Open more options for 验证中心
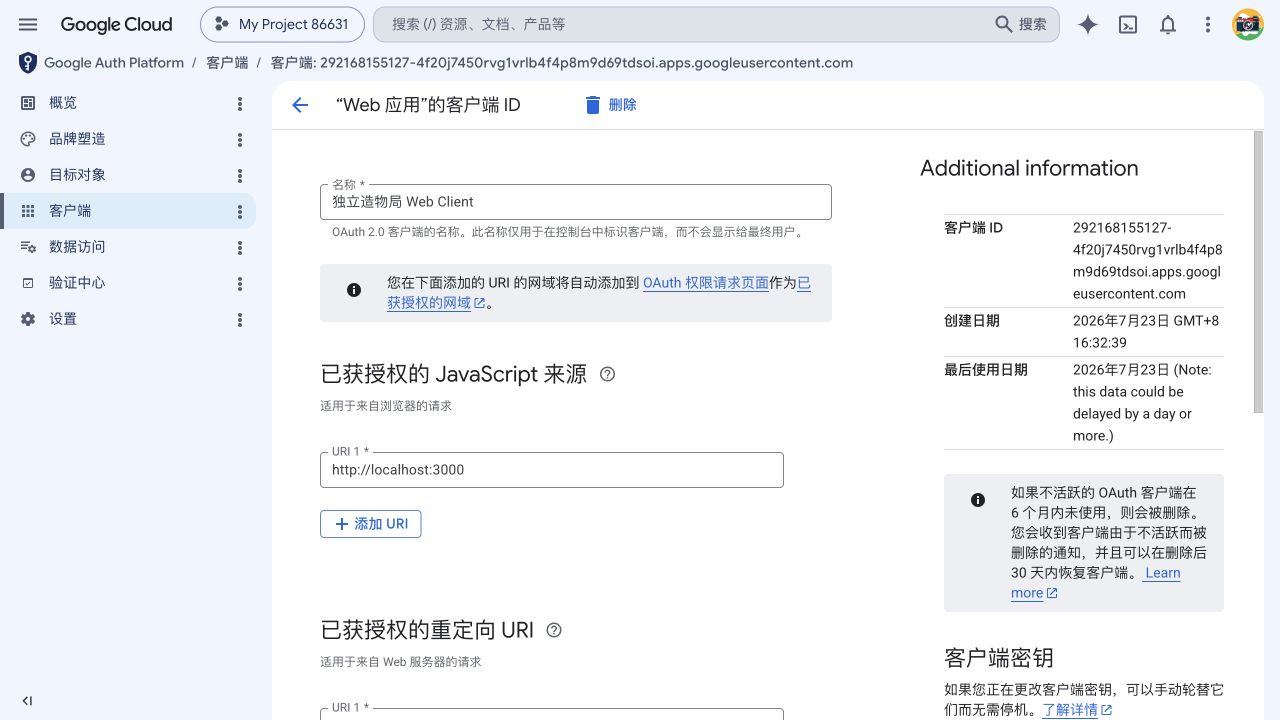1280x720 pixels. click(240, 284)
